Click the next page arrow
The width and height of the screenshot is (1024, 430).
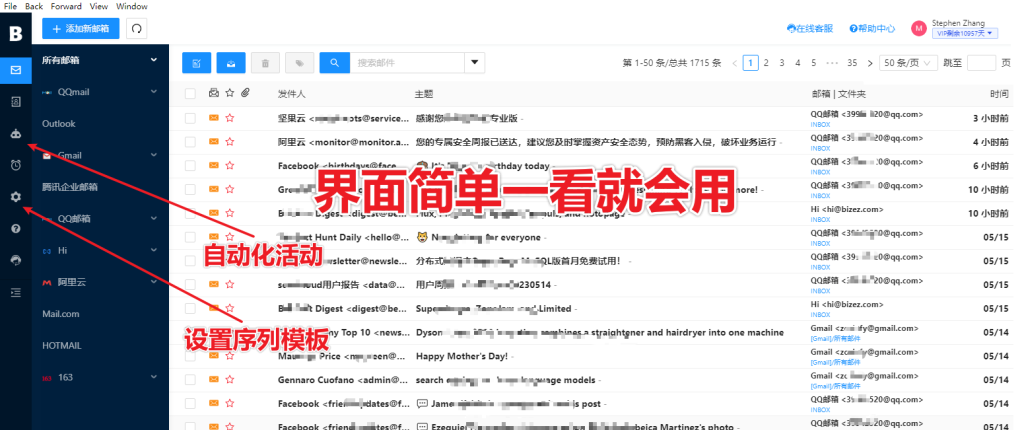click(x=870, y=63)
